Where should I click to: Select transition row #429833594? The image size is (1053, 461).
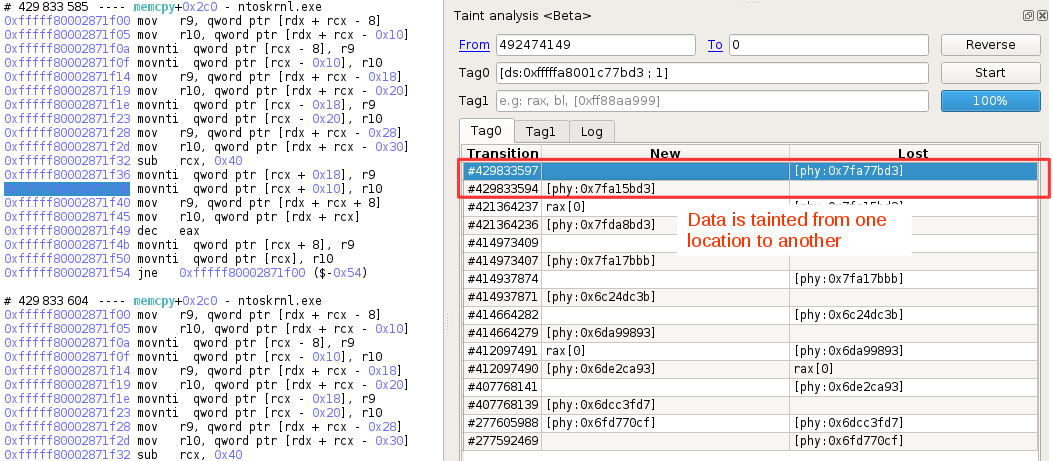(x=502, y=189)
